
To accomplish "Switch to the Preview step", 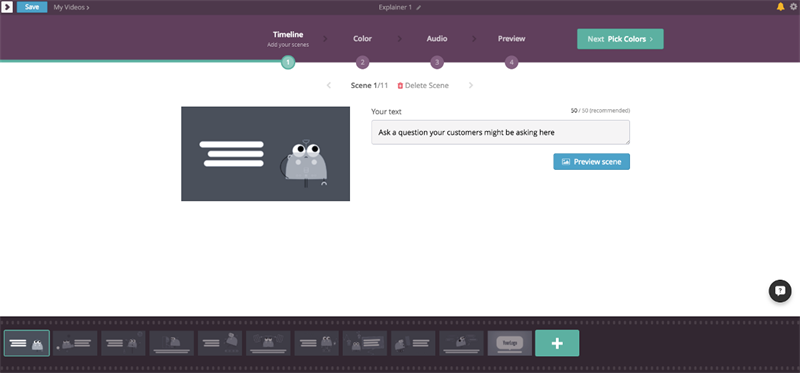I will pos(511,38).
